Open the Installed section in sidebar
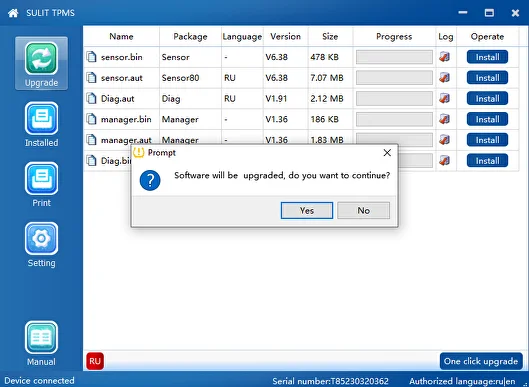The image size is (529, 387). coord(41,125)
